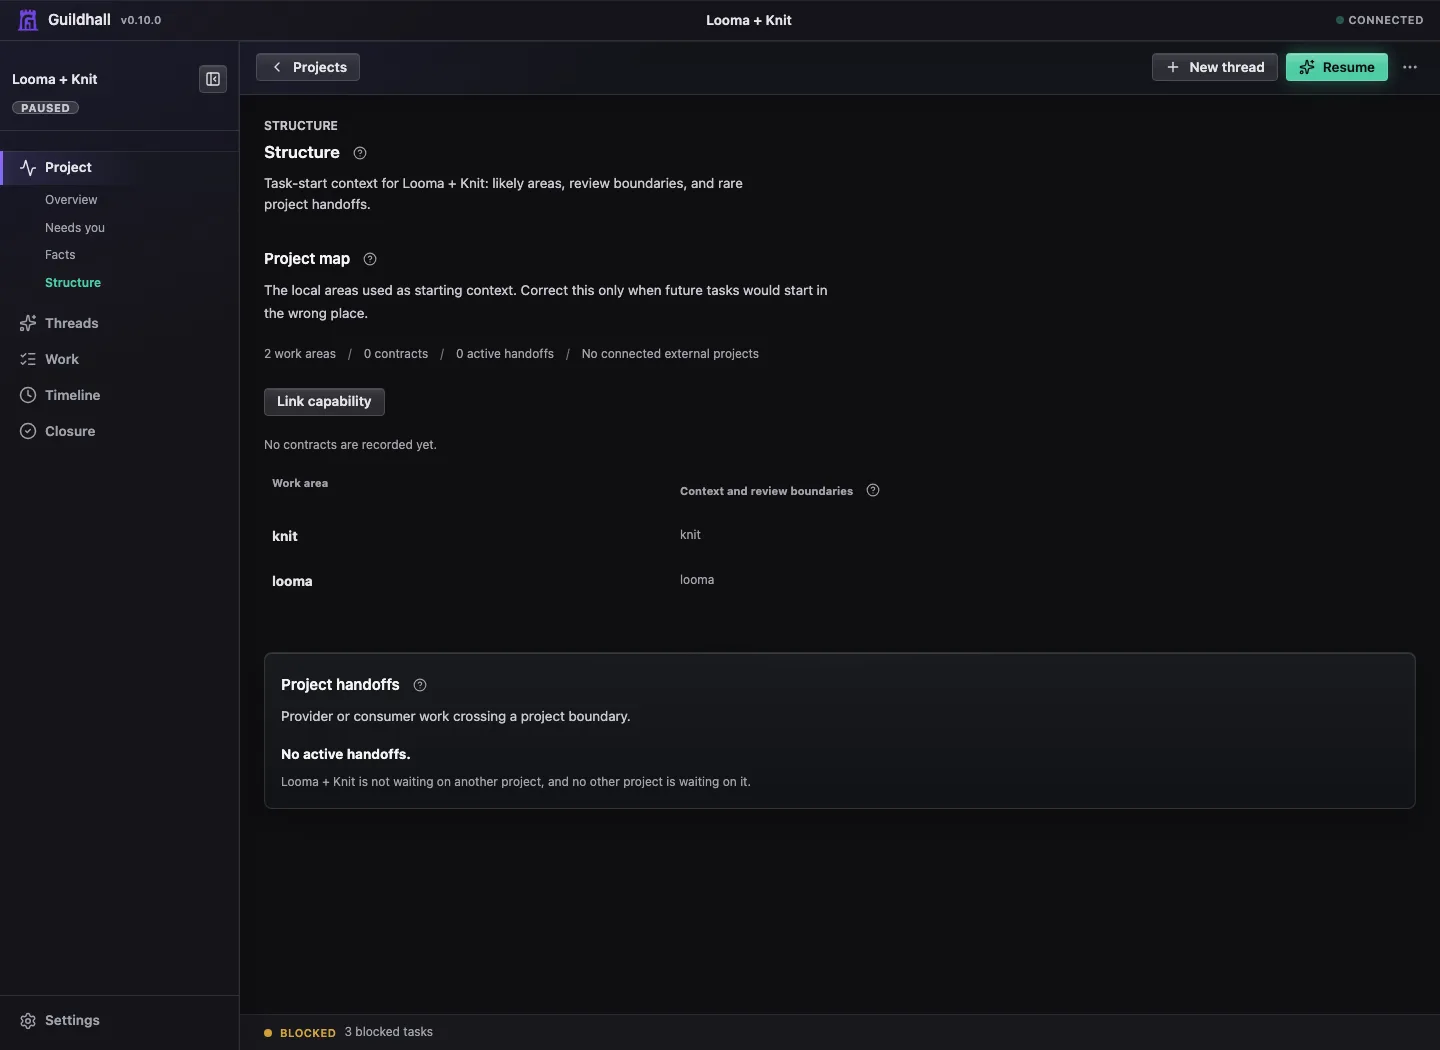The height and width of the screenshot is (1050, 1440).
Task: Click the Context and review boundaries help icon
Action: [873, 490]
